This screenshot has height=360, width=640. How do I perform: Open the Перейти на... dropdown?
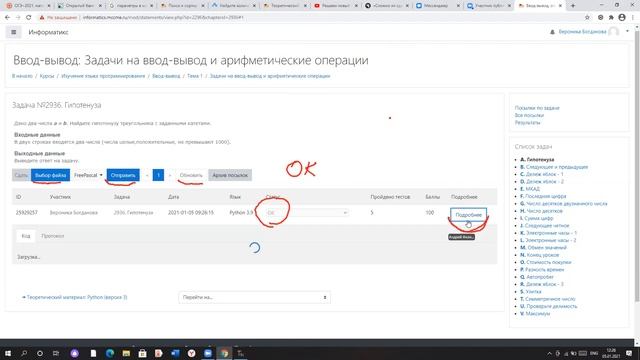click(x=254, y=297)
